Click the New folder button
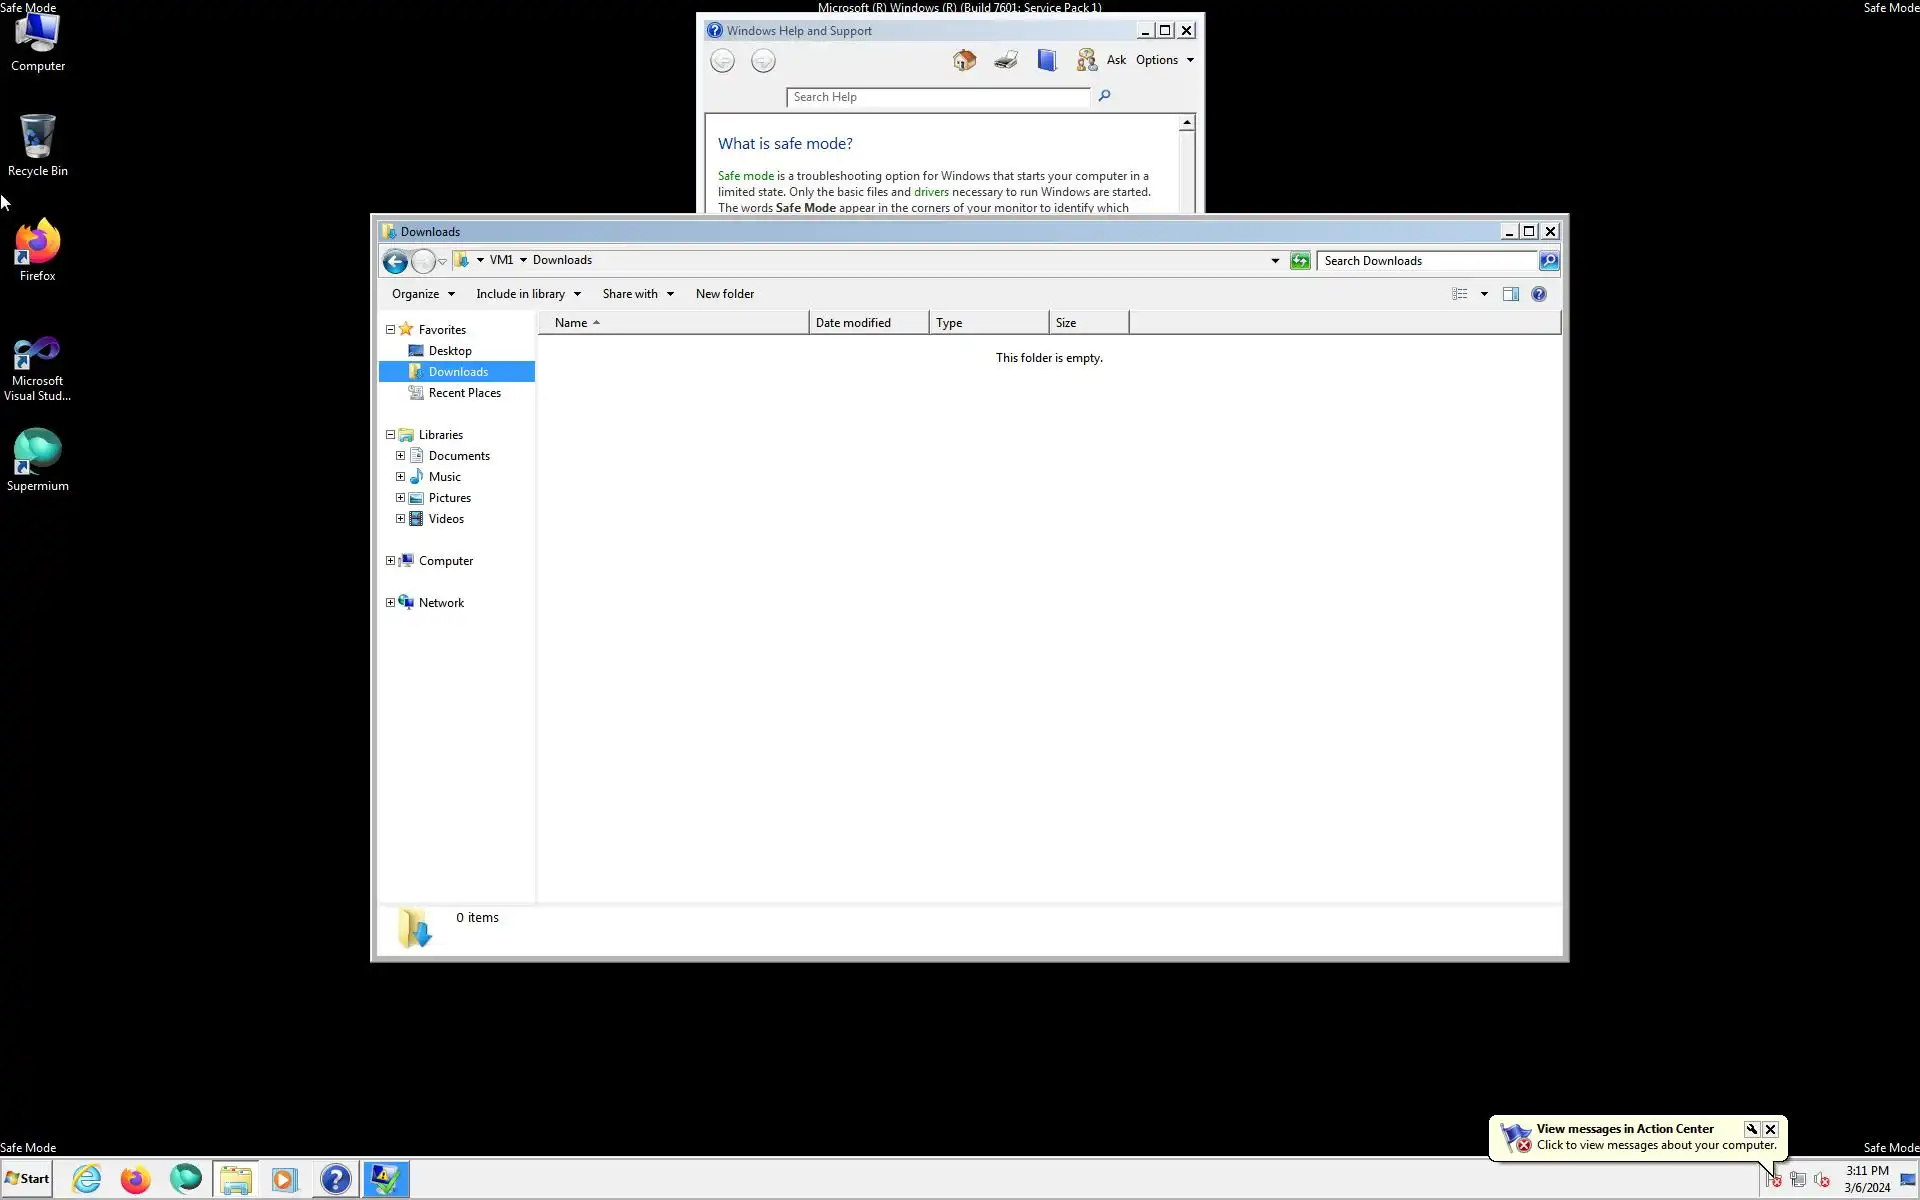Screen dimensions: 1920x1200 725,294
